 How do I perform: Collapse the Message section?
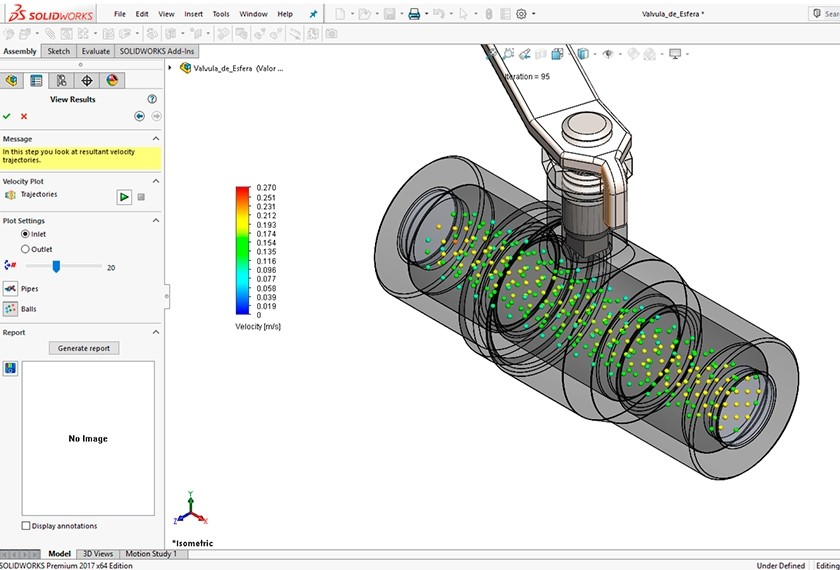tap(155, 139)
